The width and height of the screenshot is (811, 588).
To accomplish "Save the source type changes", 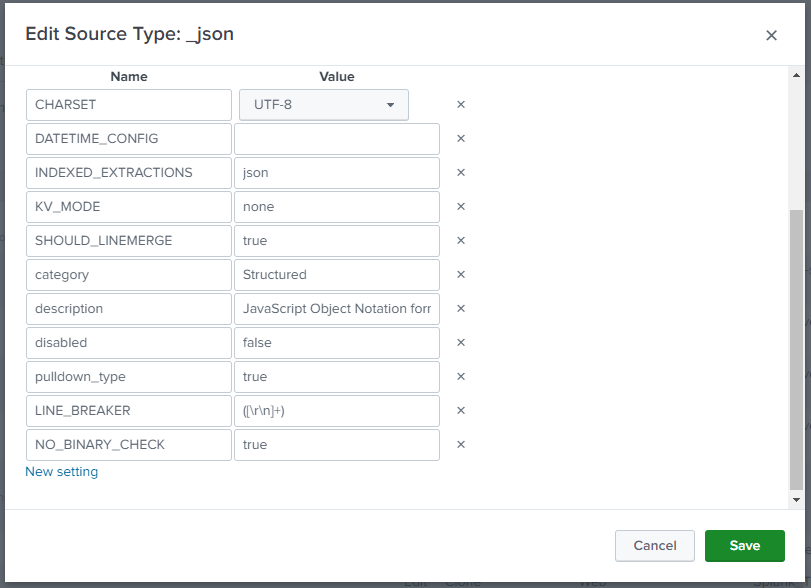I will tap(745, 546).
